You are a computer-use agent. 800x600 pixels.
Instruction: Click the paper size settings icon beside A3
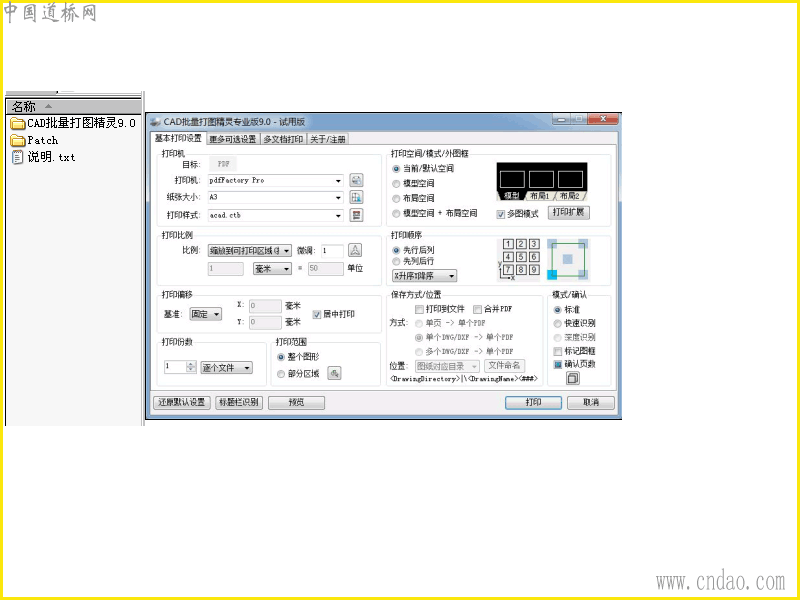(356, 197)
